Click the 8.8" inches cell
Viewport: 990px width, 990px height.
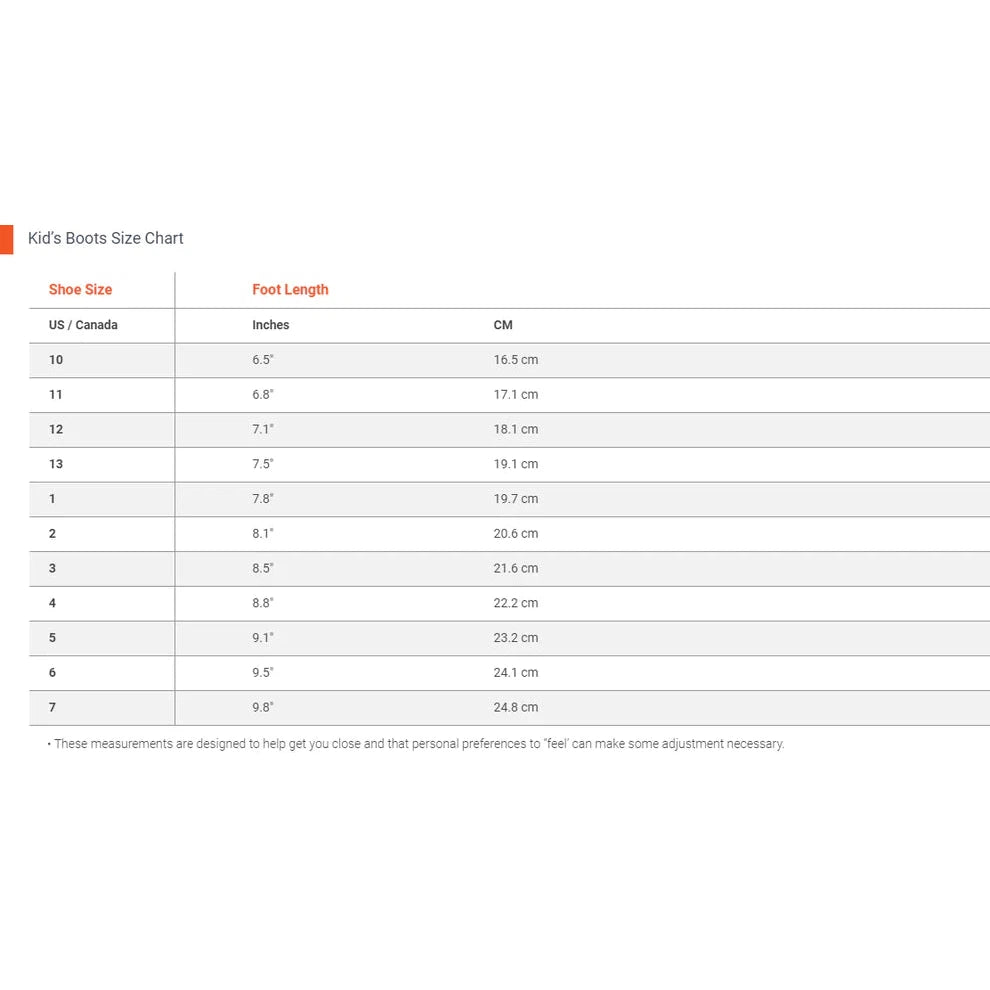262,603
